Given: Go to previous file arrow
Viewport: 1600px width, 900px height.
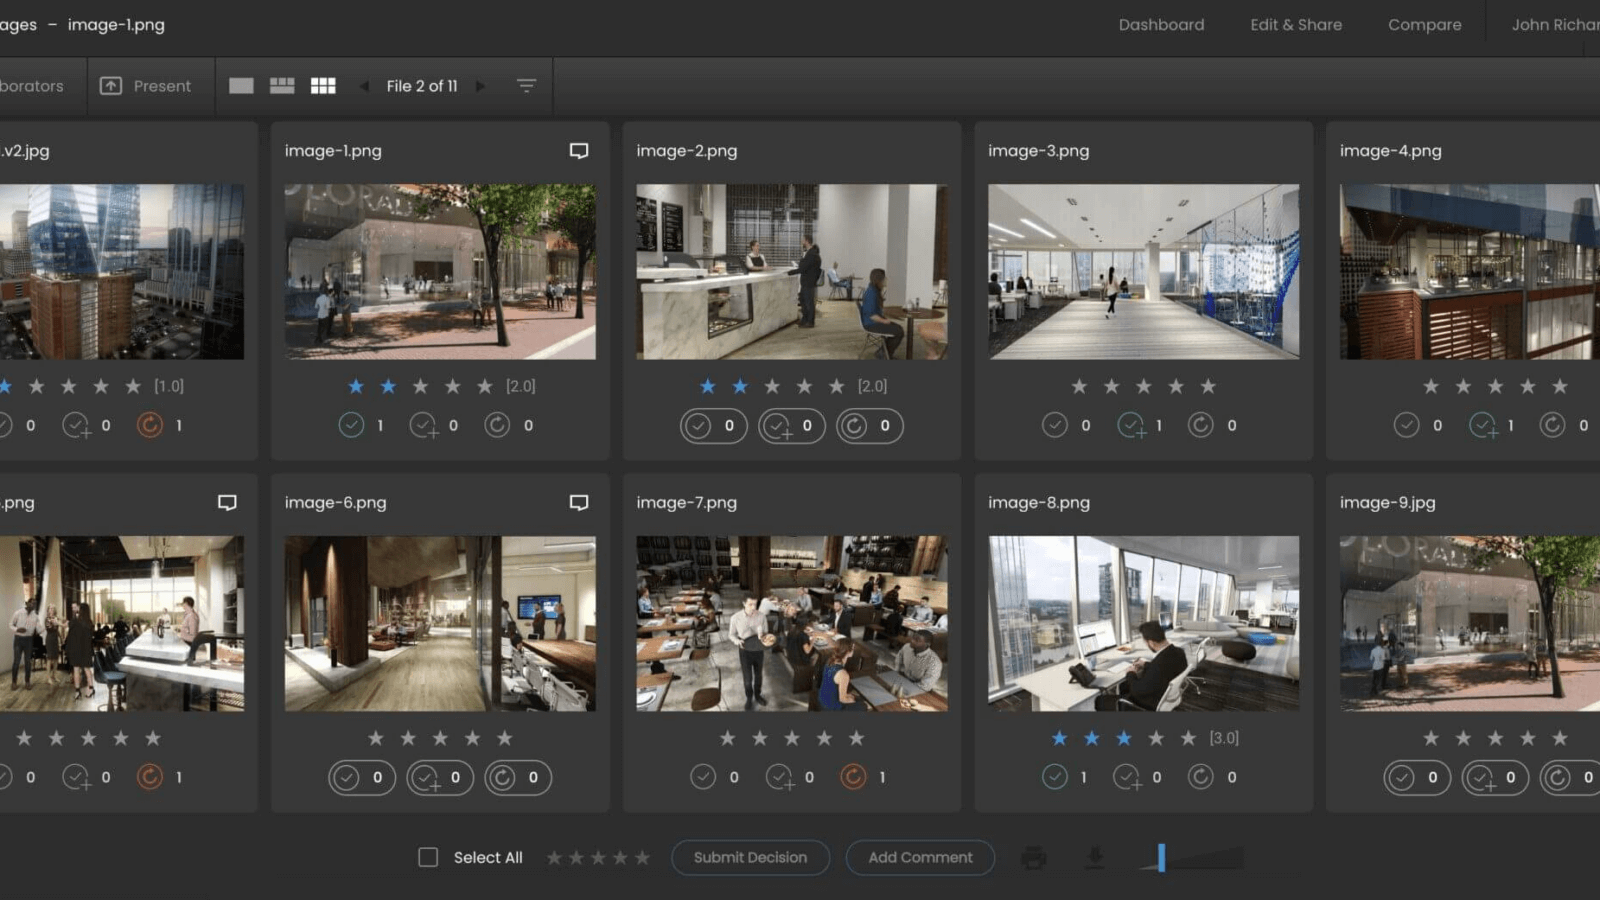Looking at the screenshot, I should [x=364, y=86].
